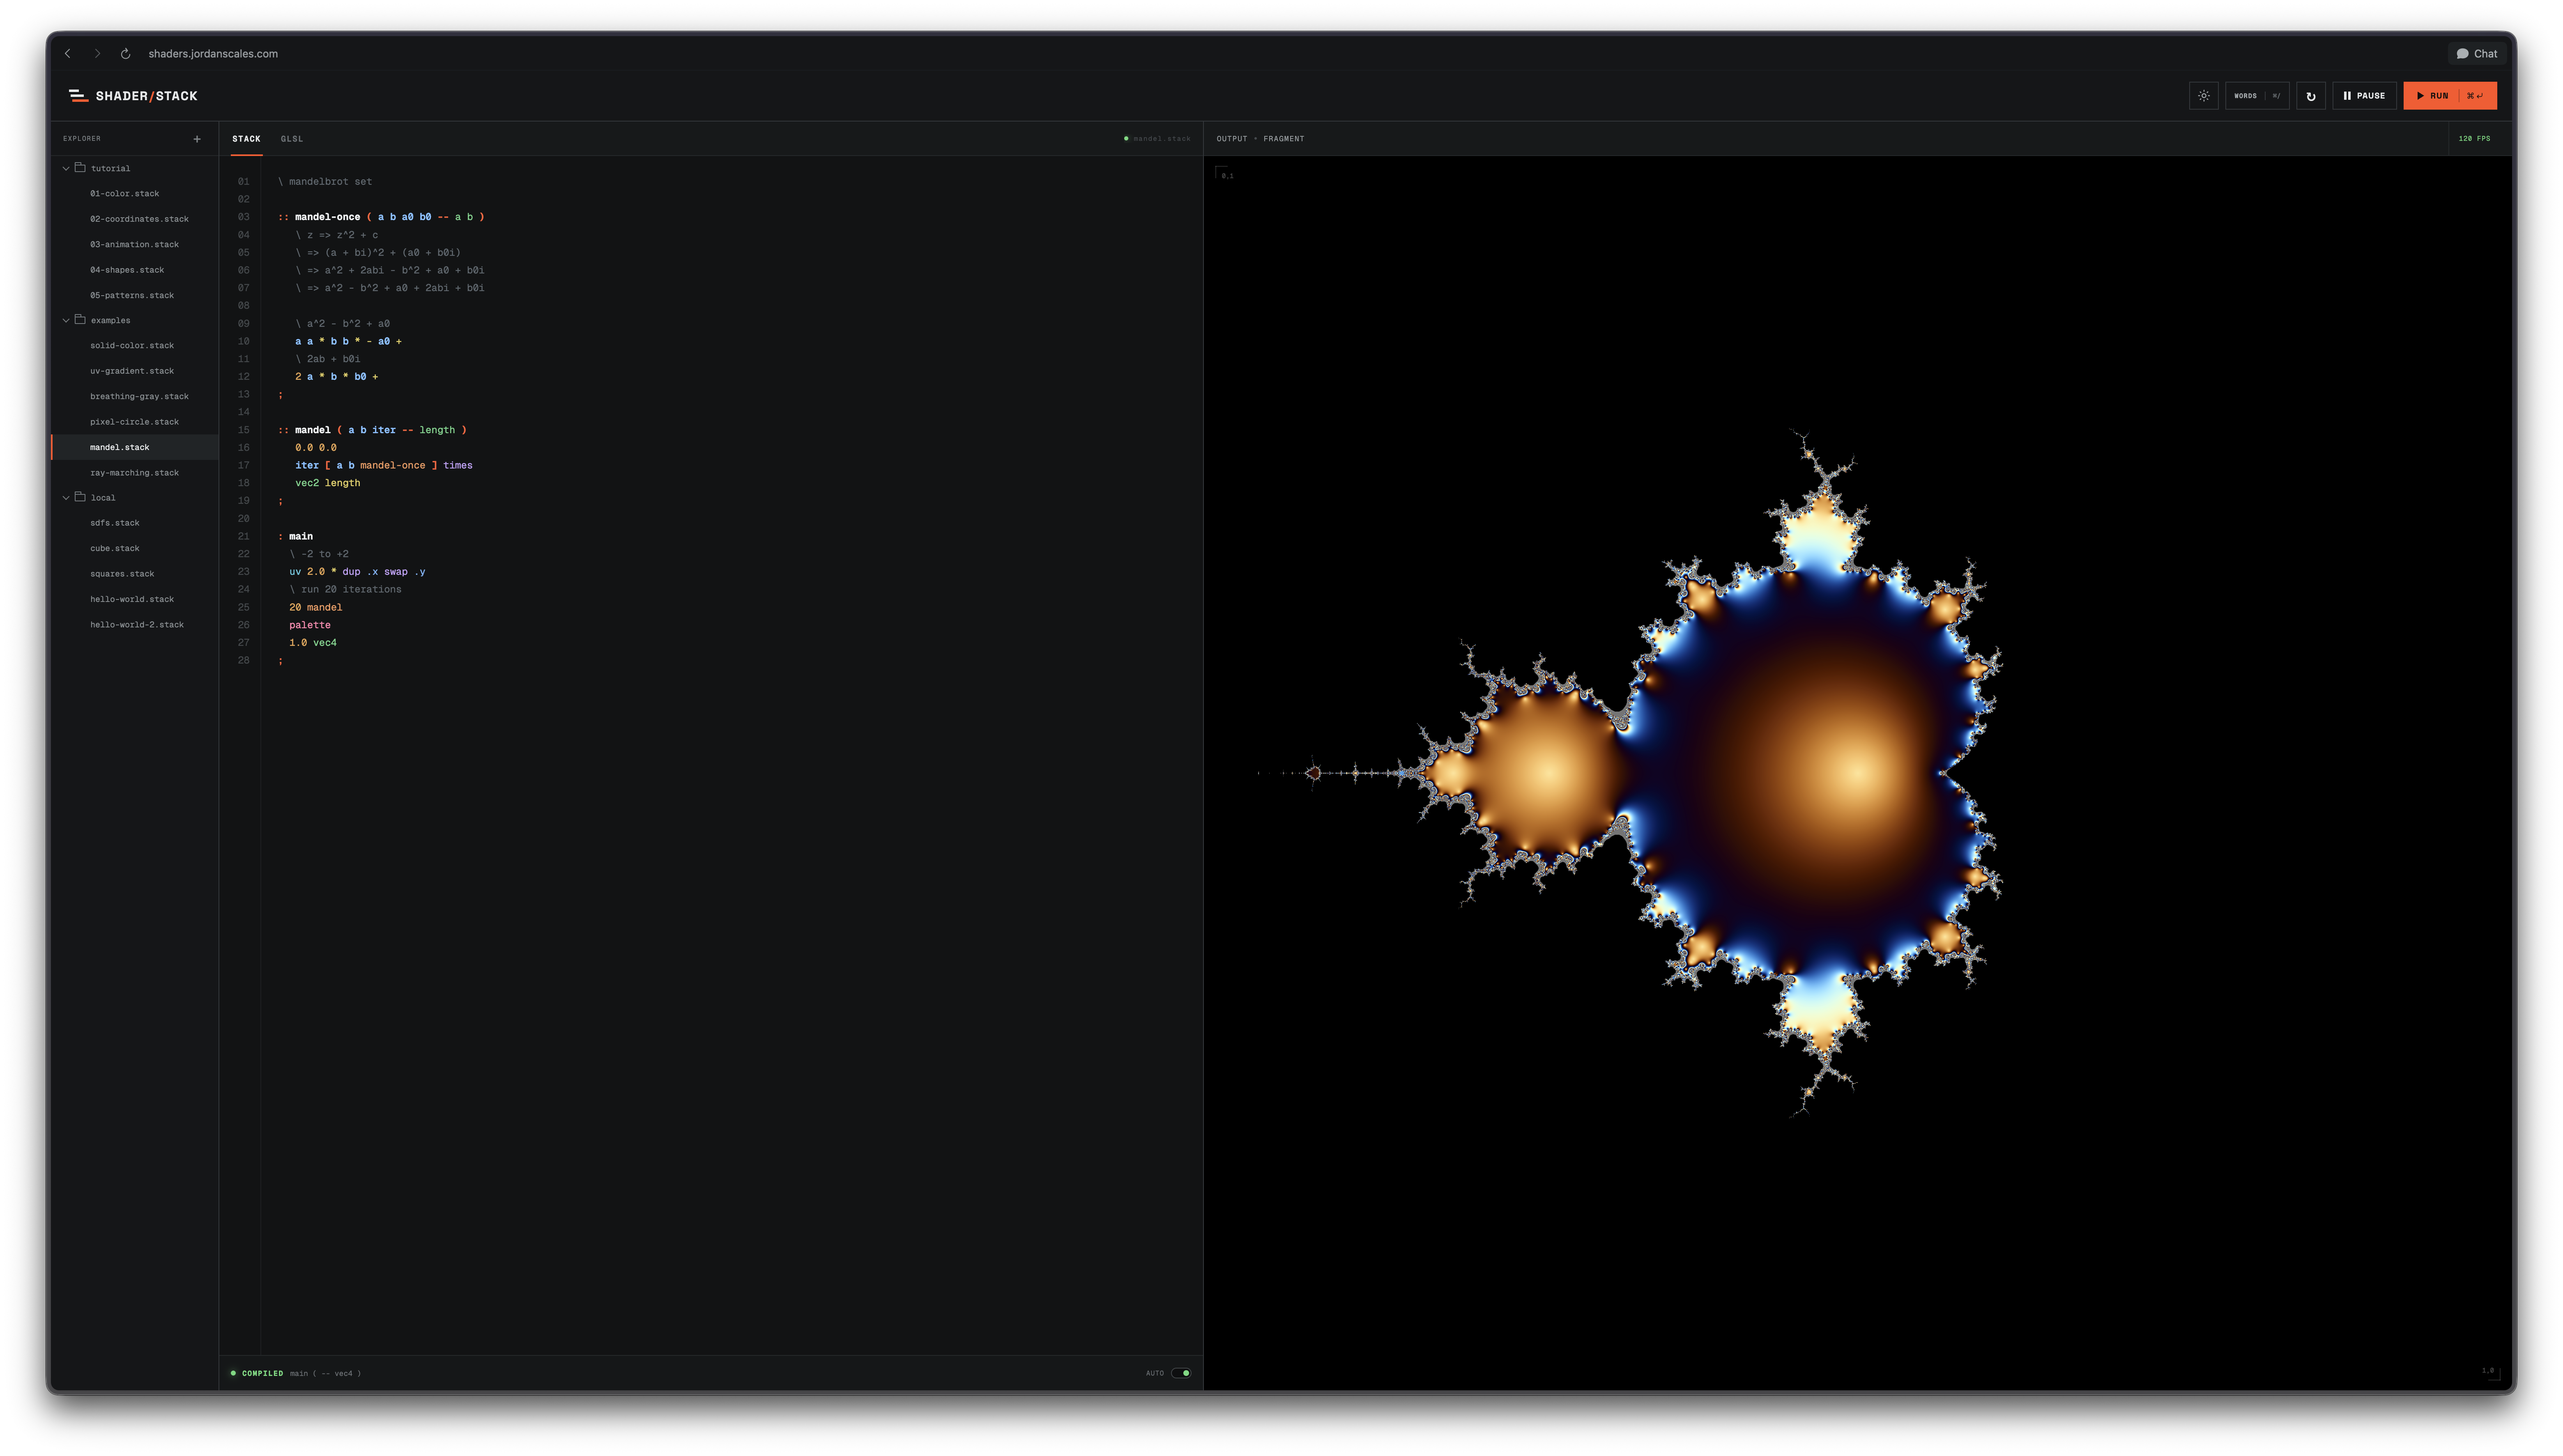Click the '1.0 vec4' code on line 27
The width and height of the screenshot is (2563, 1456).
point(313,643)
